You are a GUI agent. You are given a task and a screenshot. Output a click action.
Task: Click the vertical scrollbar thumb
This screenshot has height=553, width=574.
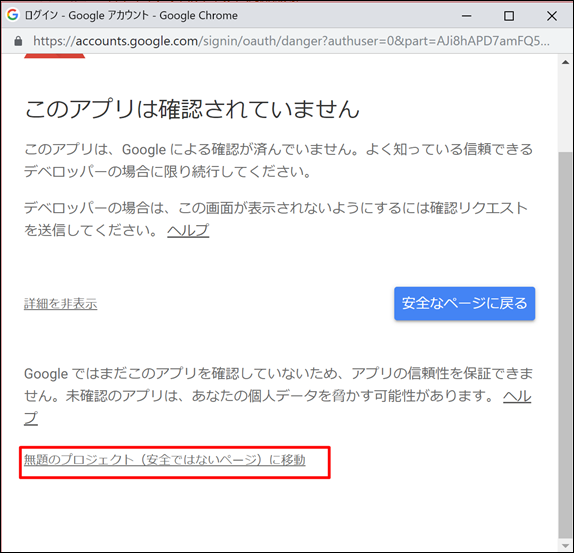pos(566,345)
